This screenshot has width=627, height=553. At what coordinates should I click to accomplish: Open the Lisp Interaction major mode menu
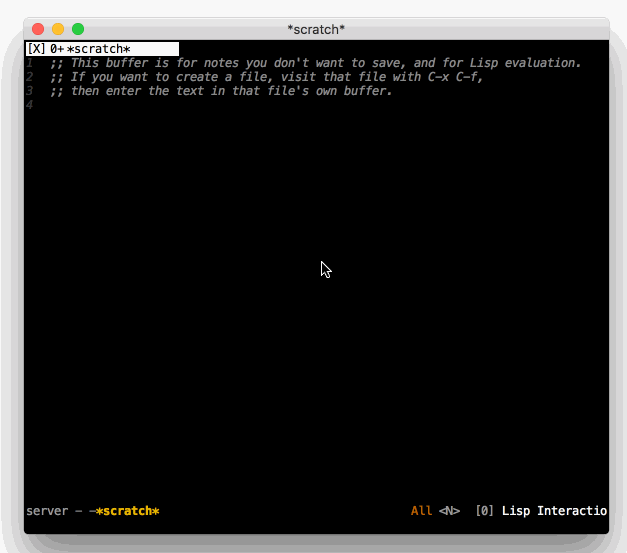click(x=554, y=511)
